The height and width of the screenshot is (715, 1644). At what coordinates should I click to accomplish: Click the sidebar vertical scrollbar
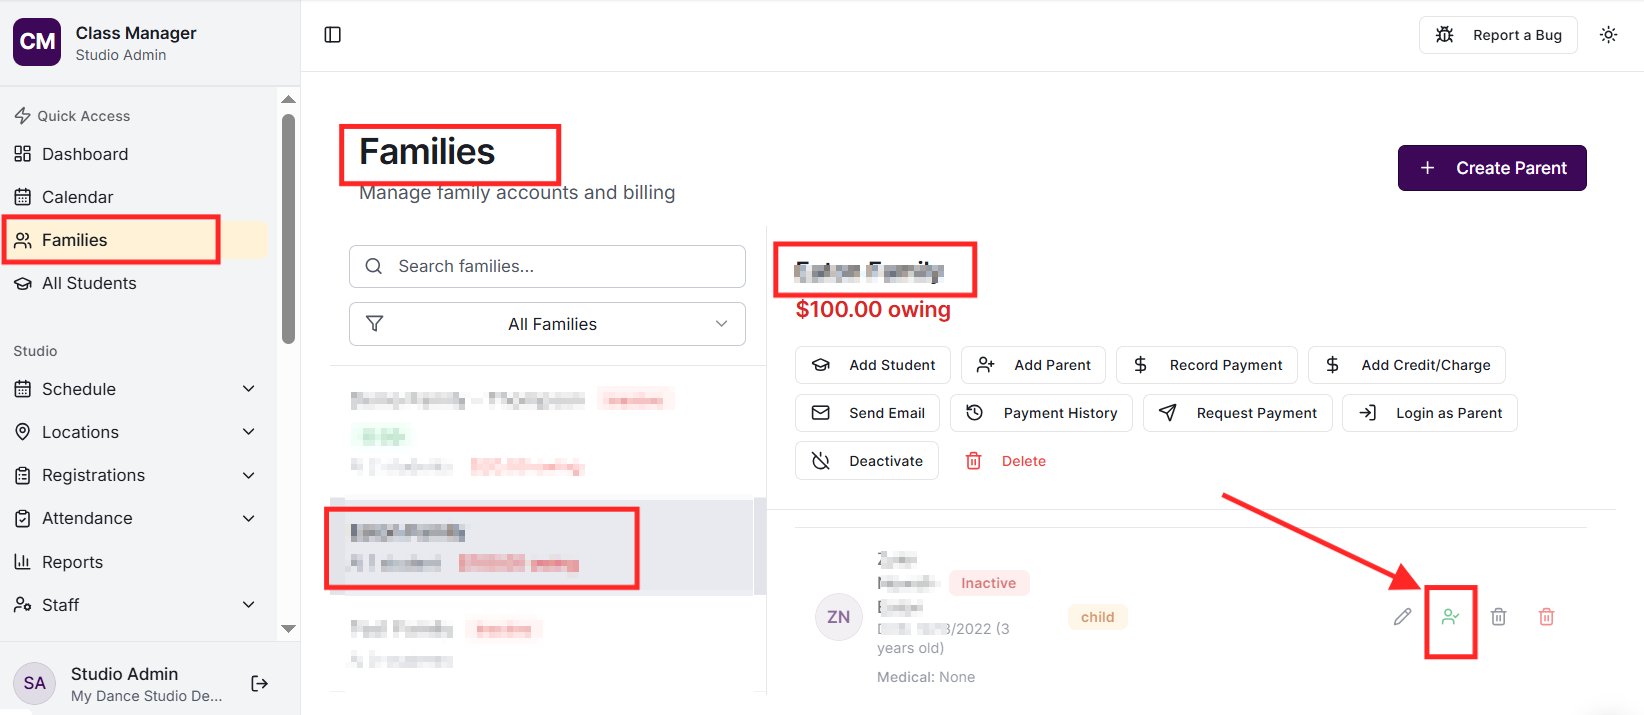(x=289, y=230)
